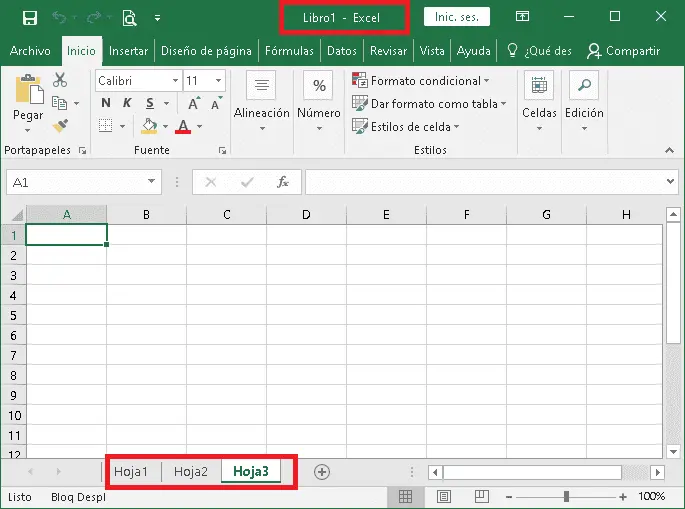Add a new sheet with plus icon
The width and height of the screenshot is (685, 509).
(322, 472)
